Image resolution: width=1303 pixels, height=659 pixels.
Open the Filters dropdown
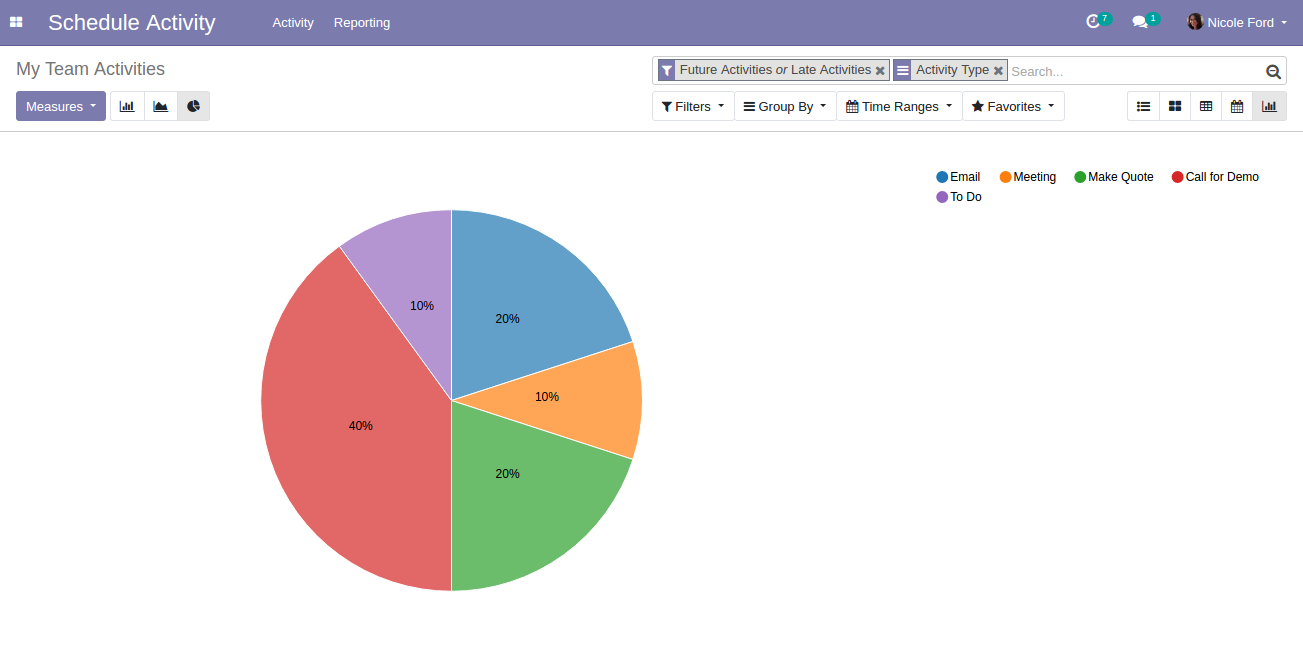(693, 106)
